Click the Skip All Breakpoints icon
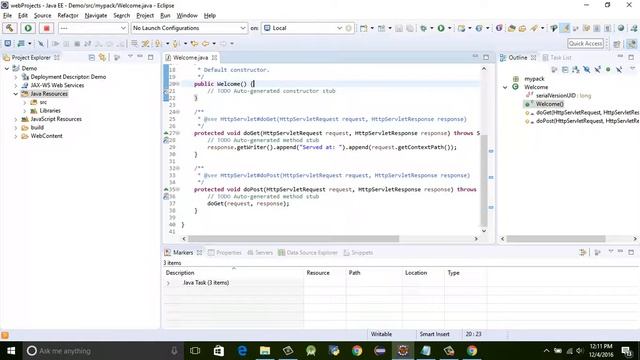 tap(41, 43)
